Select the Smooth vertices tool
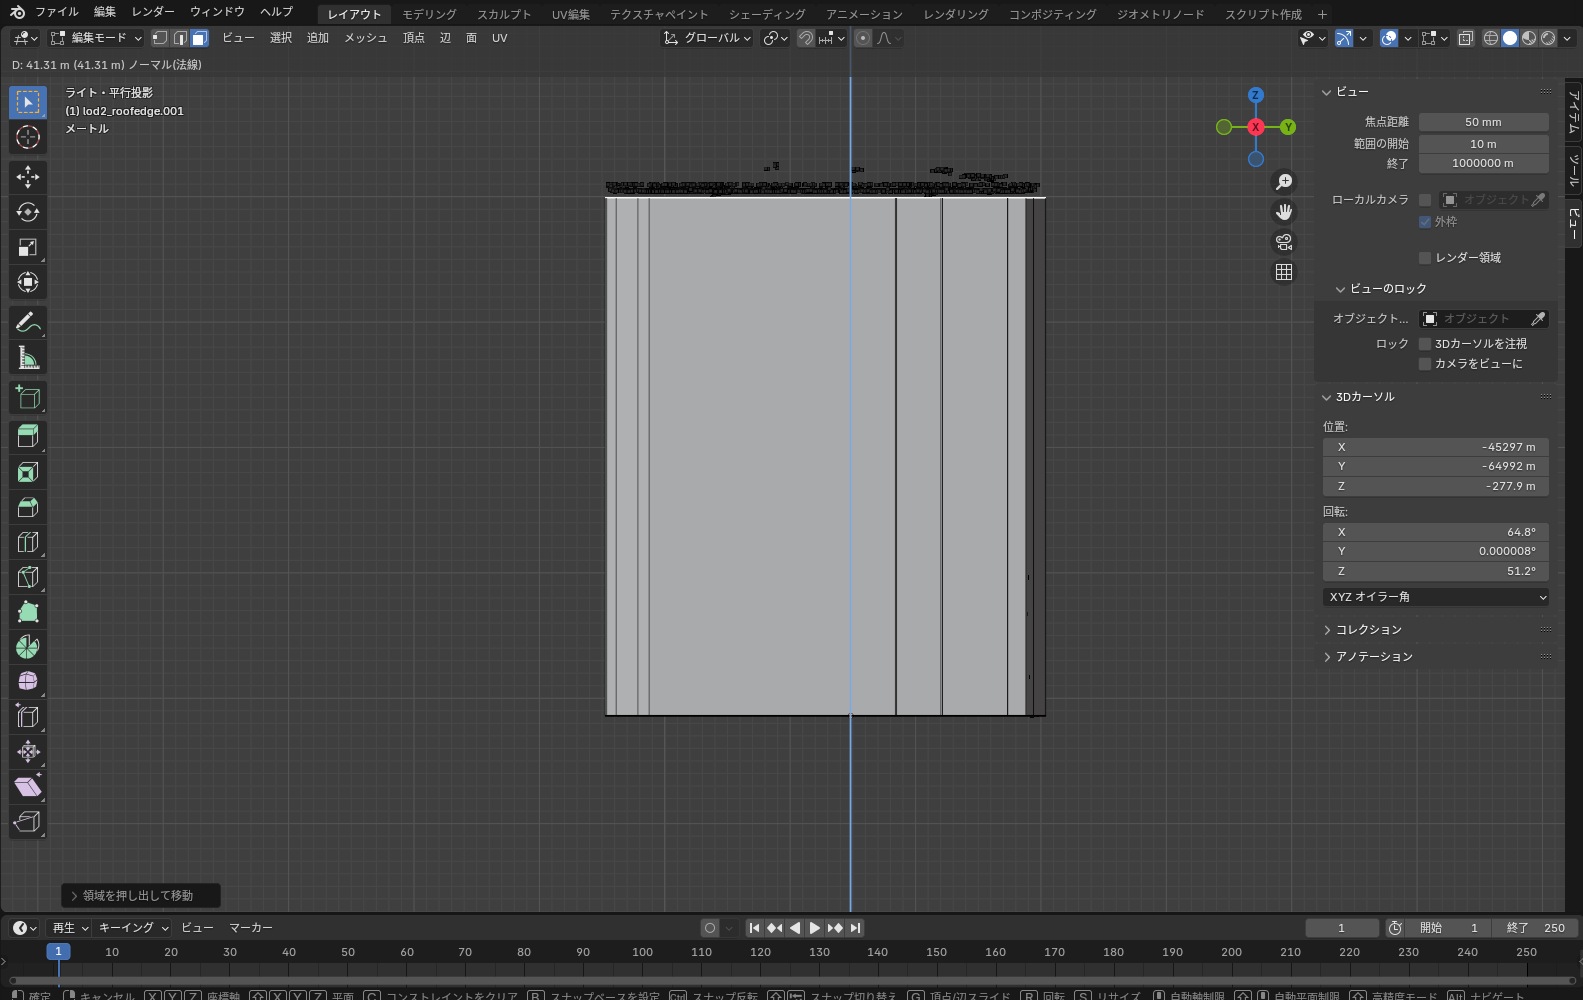 28,682
